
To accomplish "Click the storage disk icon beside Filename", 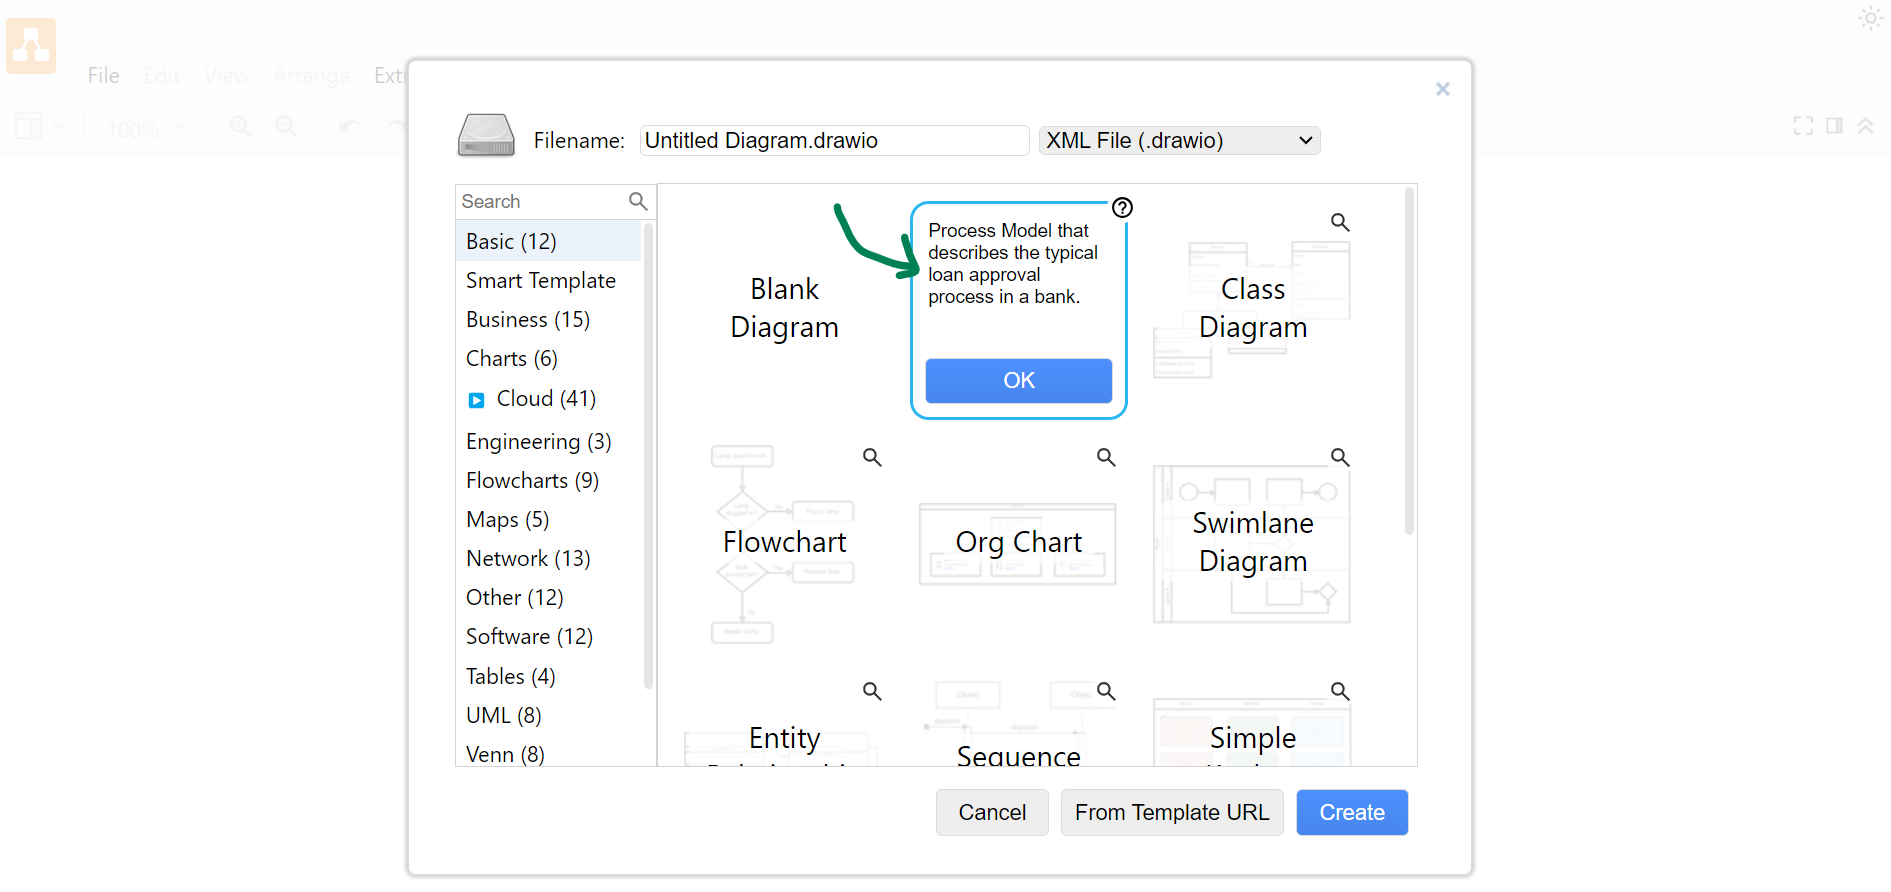I will coord(486,136).
